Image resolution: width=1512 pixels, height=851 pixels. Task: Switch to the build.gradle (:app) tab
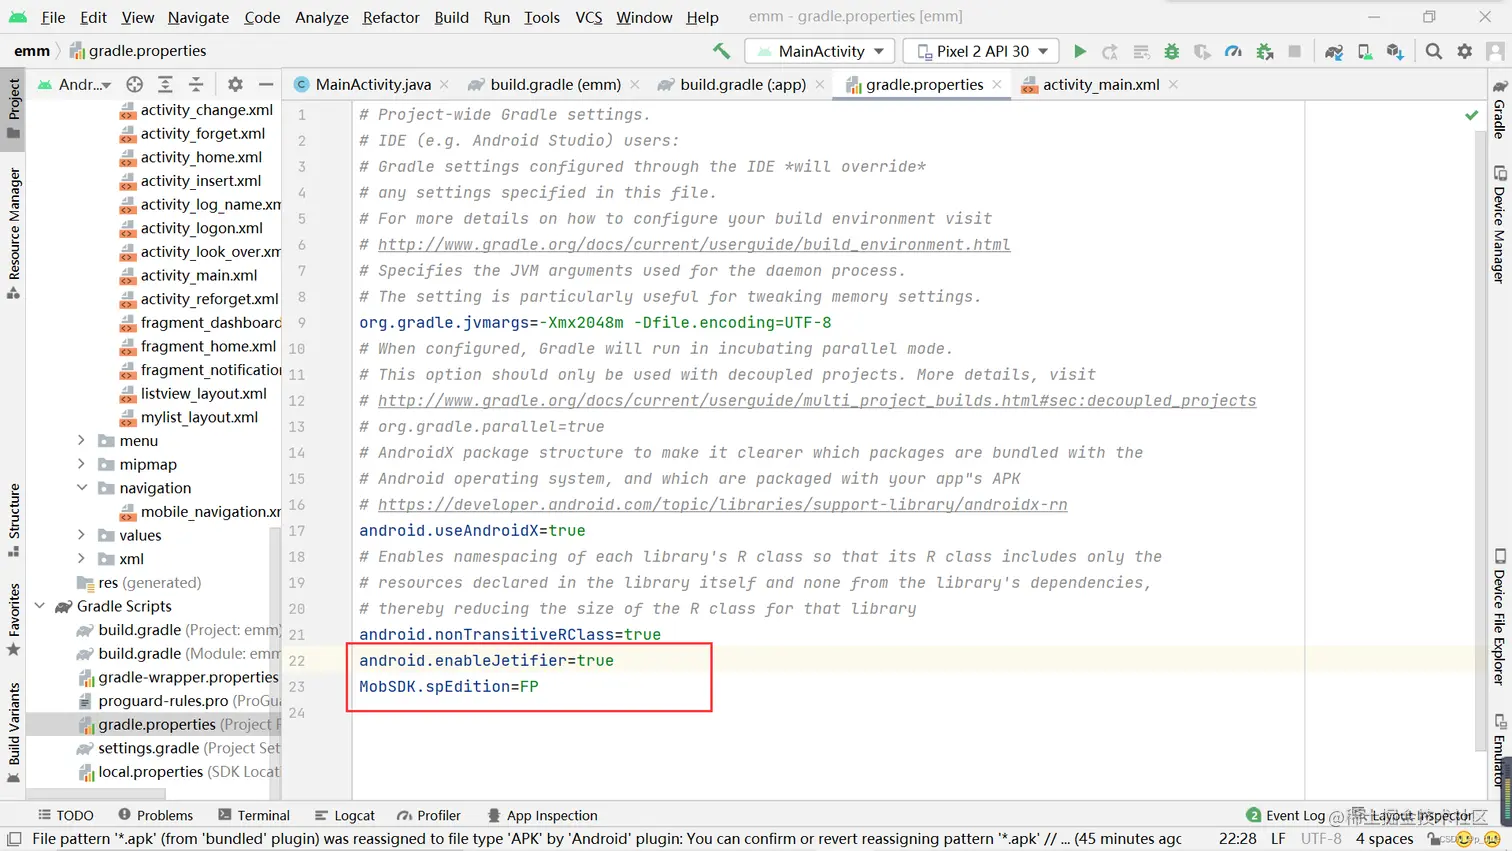pos(742,85)
